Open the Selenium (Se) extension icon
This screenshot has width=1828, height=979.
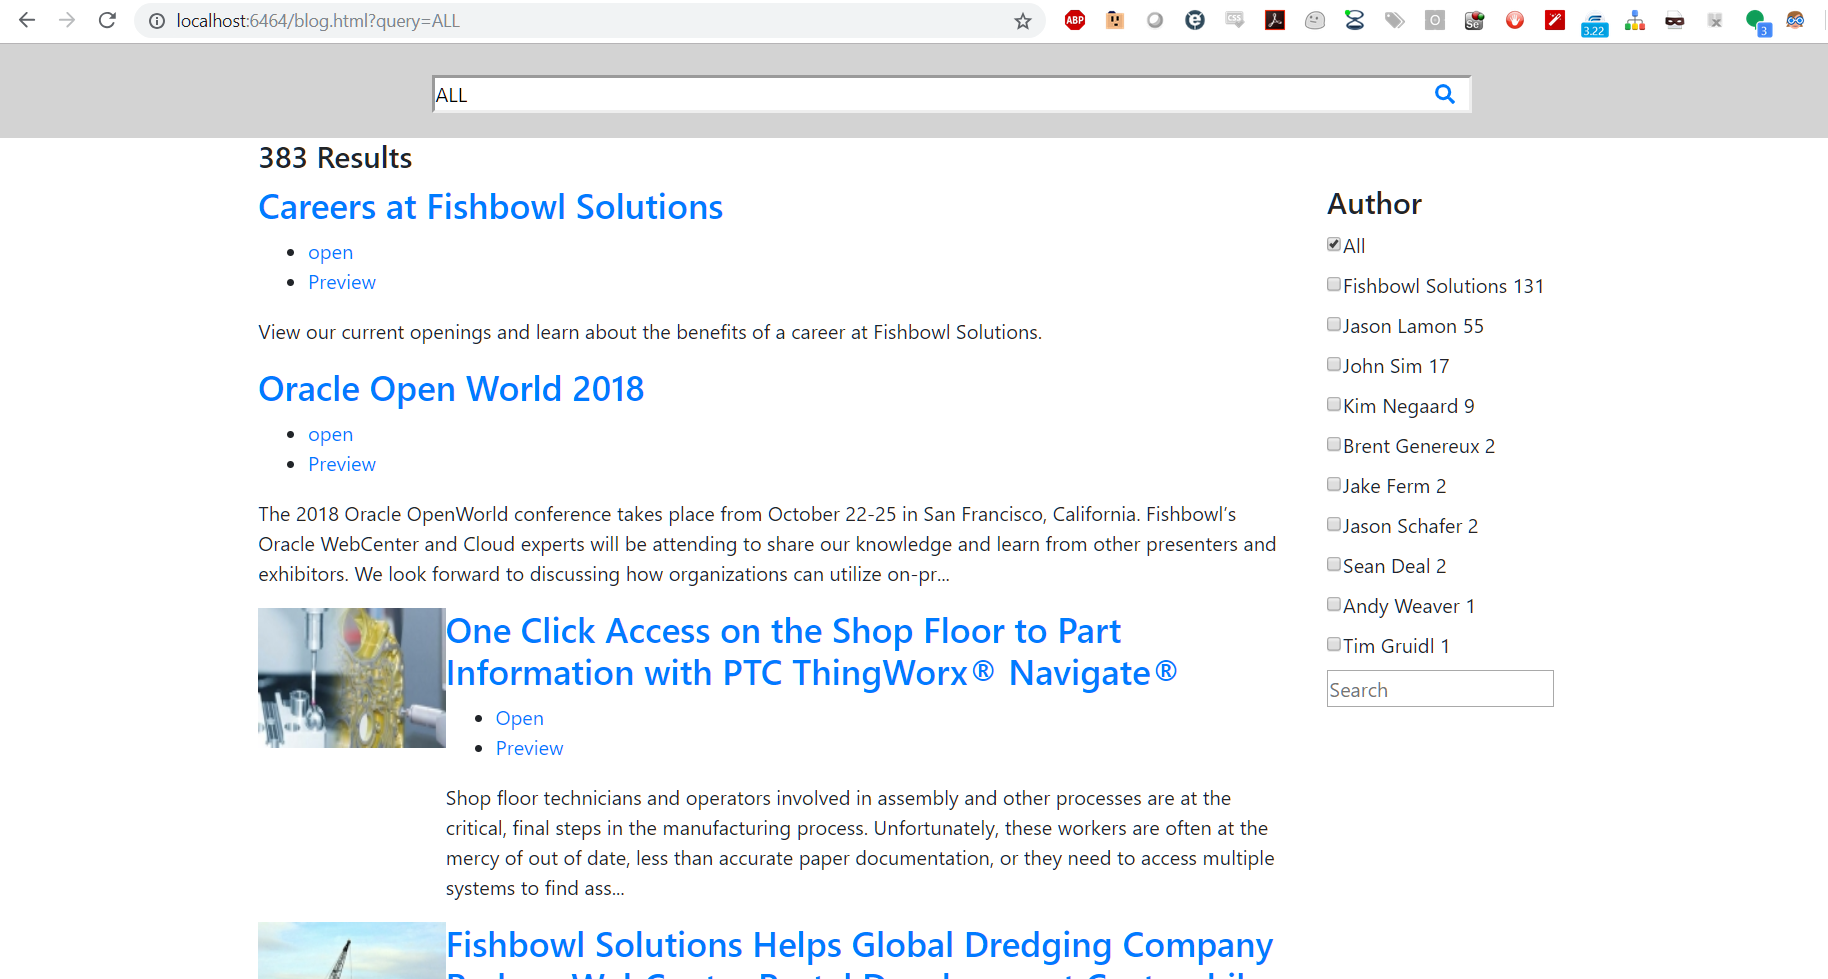coord(1475,20)
